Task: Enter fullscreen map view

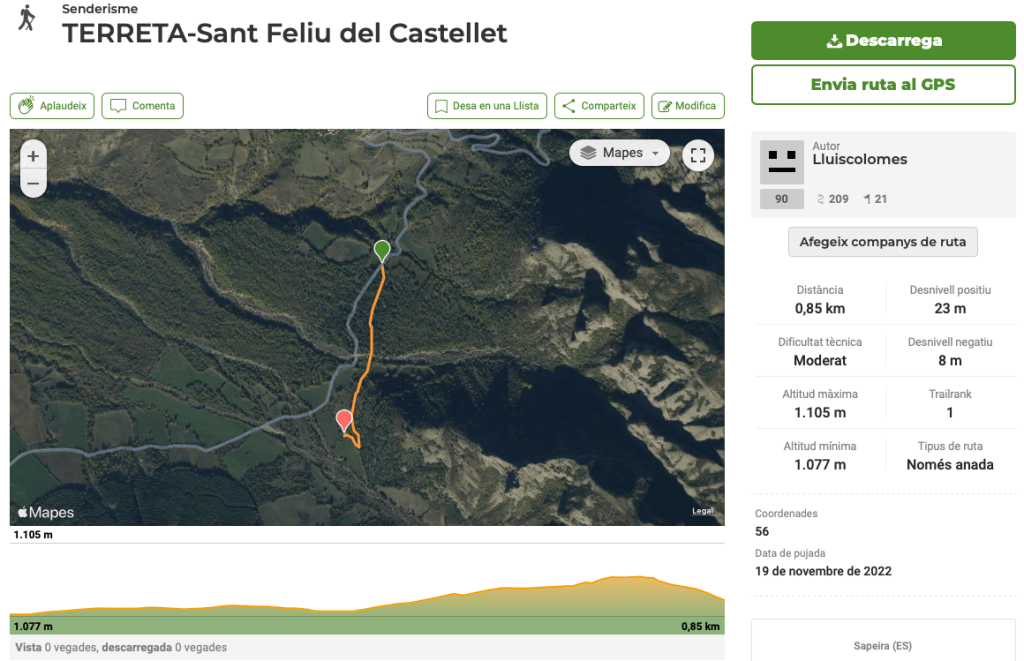Action: click(698, 154)
